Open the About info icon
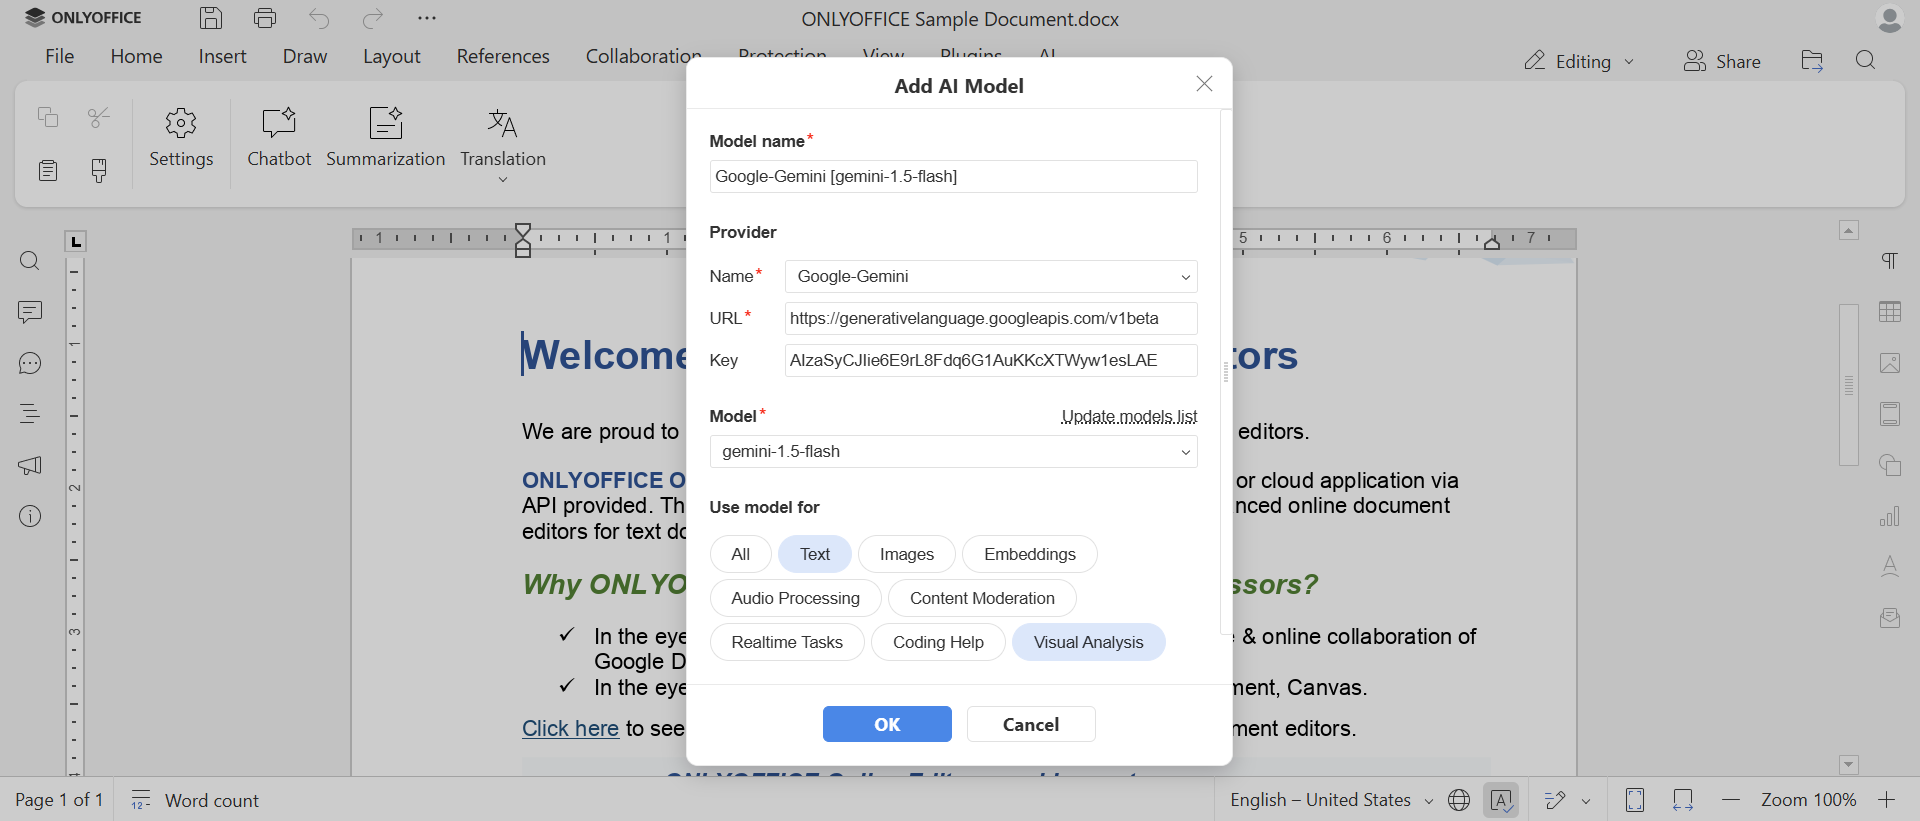The image size is (1920, 821). pos(30,516)
